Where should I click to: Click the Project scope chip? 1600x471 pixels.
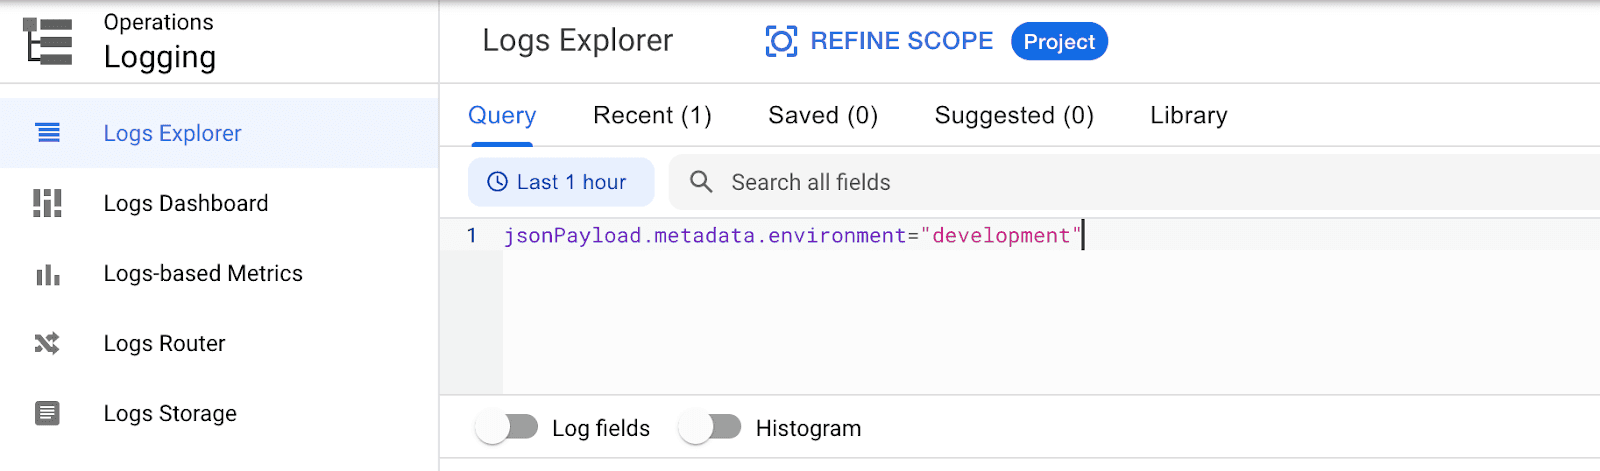click(1059, 41)
